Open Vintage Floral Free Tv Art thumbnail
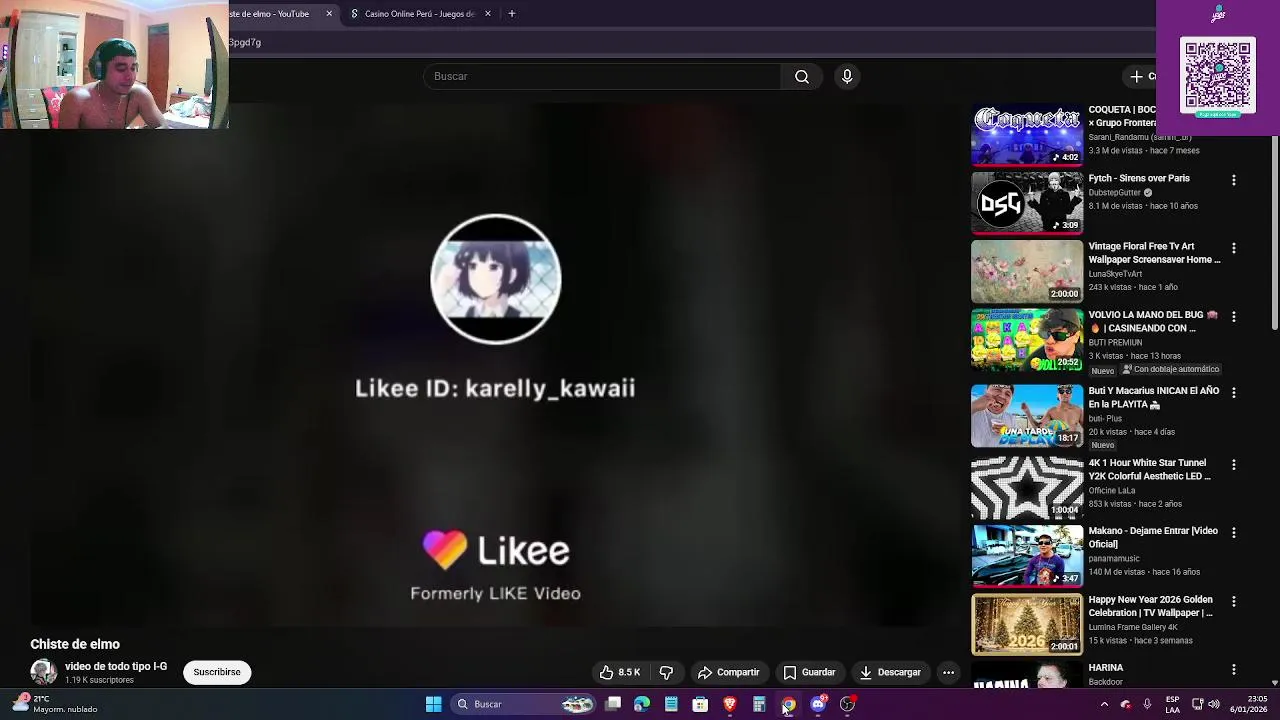1280x720 pixels. point(1027,271)
